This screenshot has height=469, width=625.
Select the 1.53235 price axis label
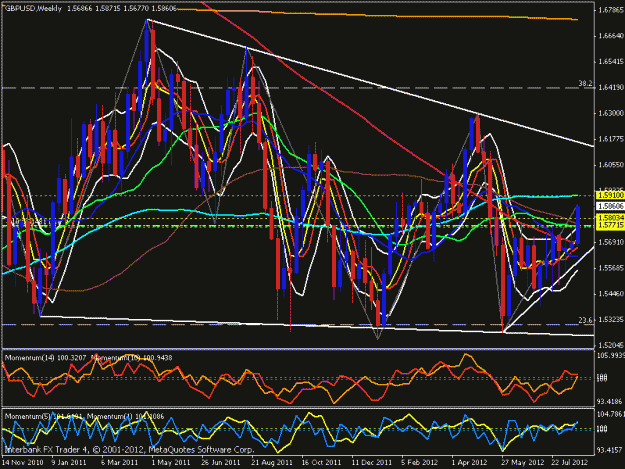(611, 319)
